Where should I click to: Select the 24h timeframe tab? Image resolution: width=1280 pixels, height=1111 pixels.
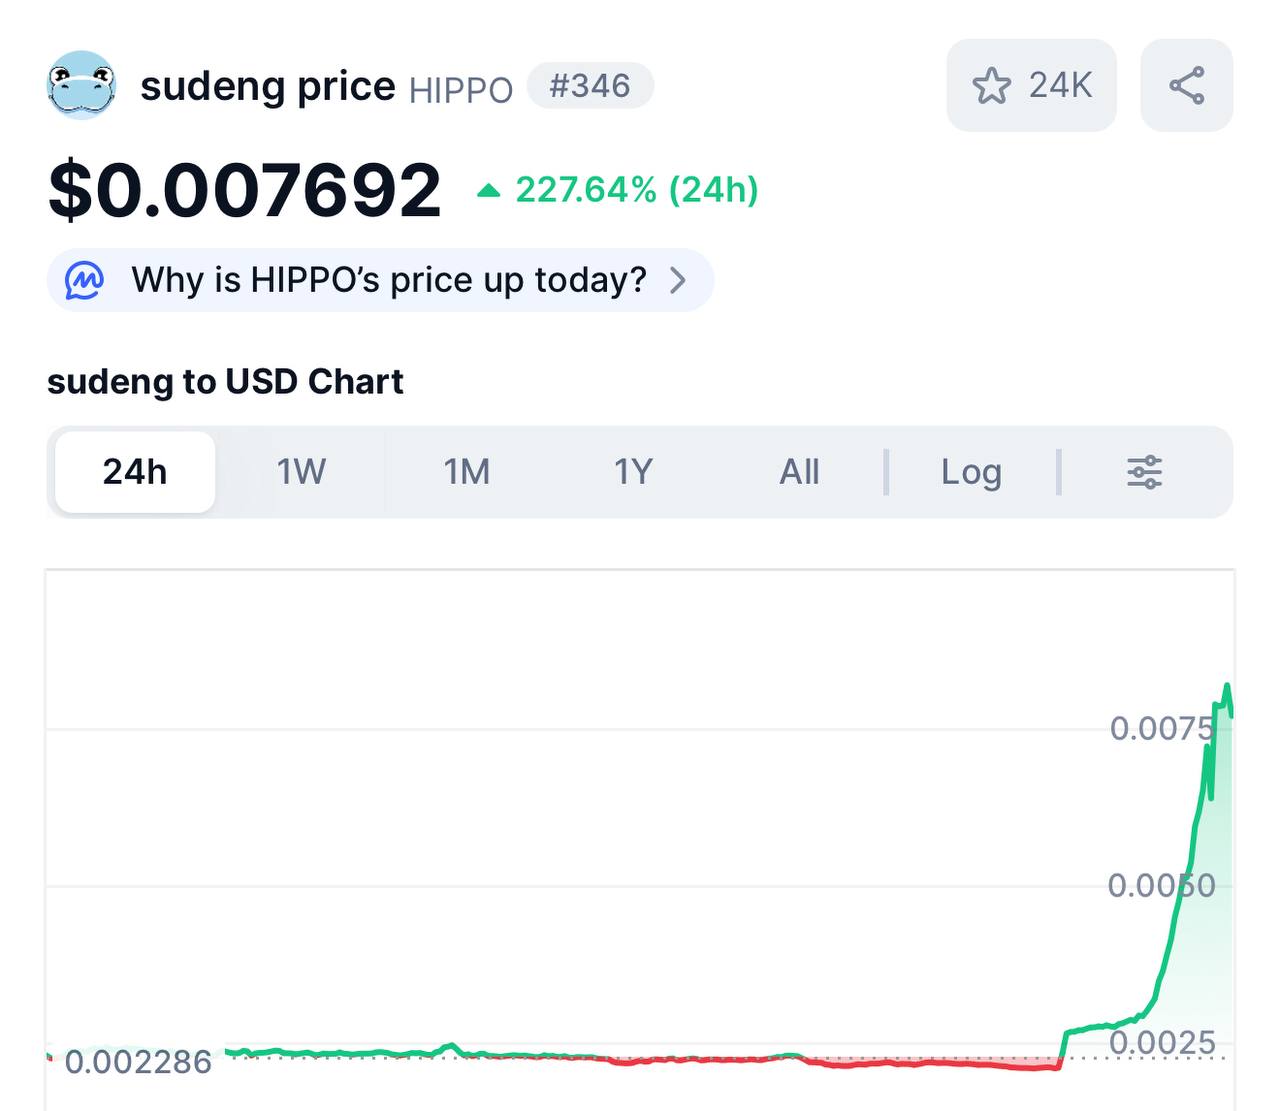tap(135, 472)
